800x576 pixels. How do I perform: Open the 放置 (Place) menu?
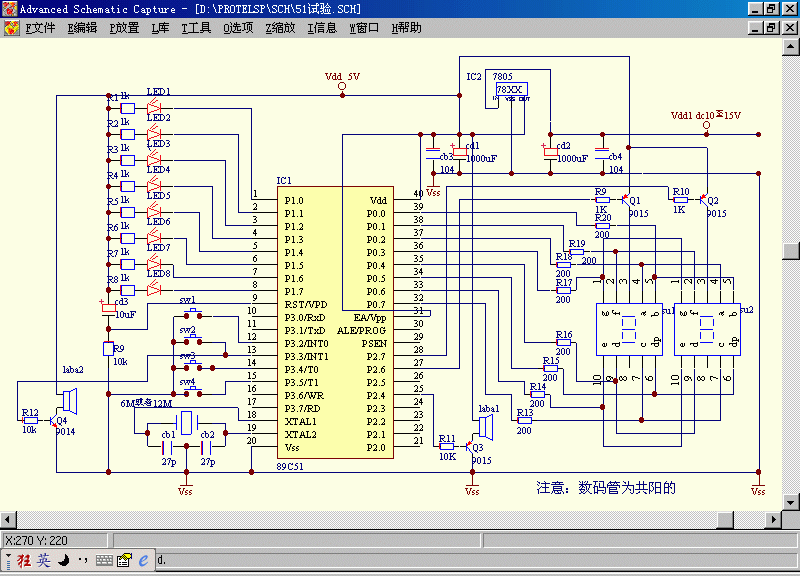coord(124,28)
